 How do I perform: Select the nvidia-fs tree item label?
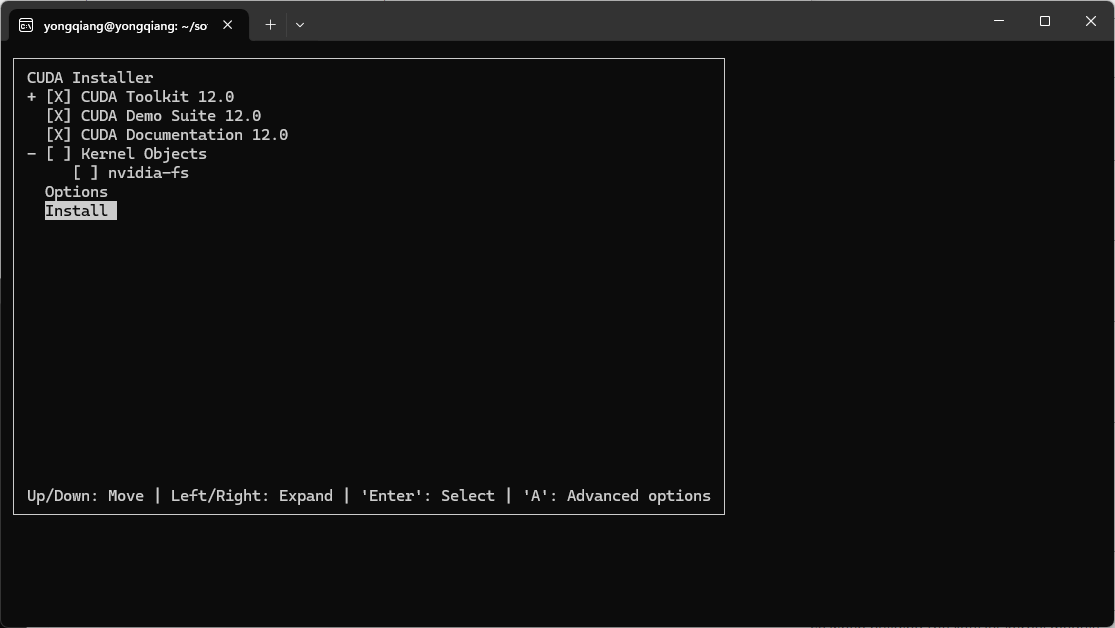pos(150,172)
